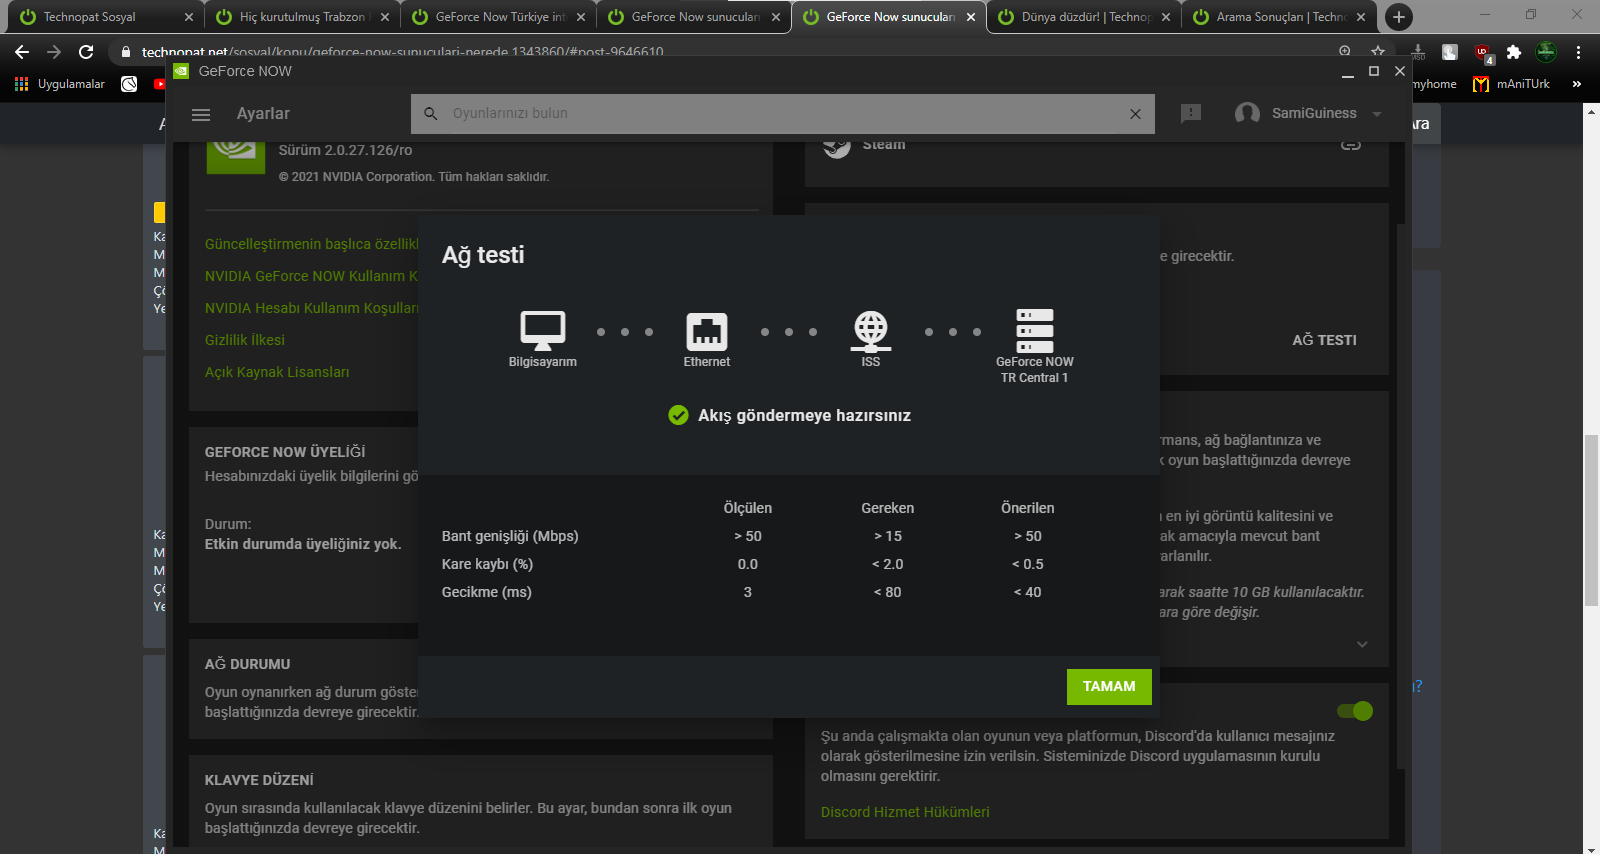This screenshot has height=854, width=1600.
Task: Click the NVIDIA icon in GeForce NOW title bar
Action: (x=181, y=71)
